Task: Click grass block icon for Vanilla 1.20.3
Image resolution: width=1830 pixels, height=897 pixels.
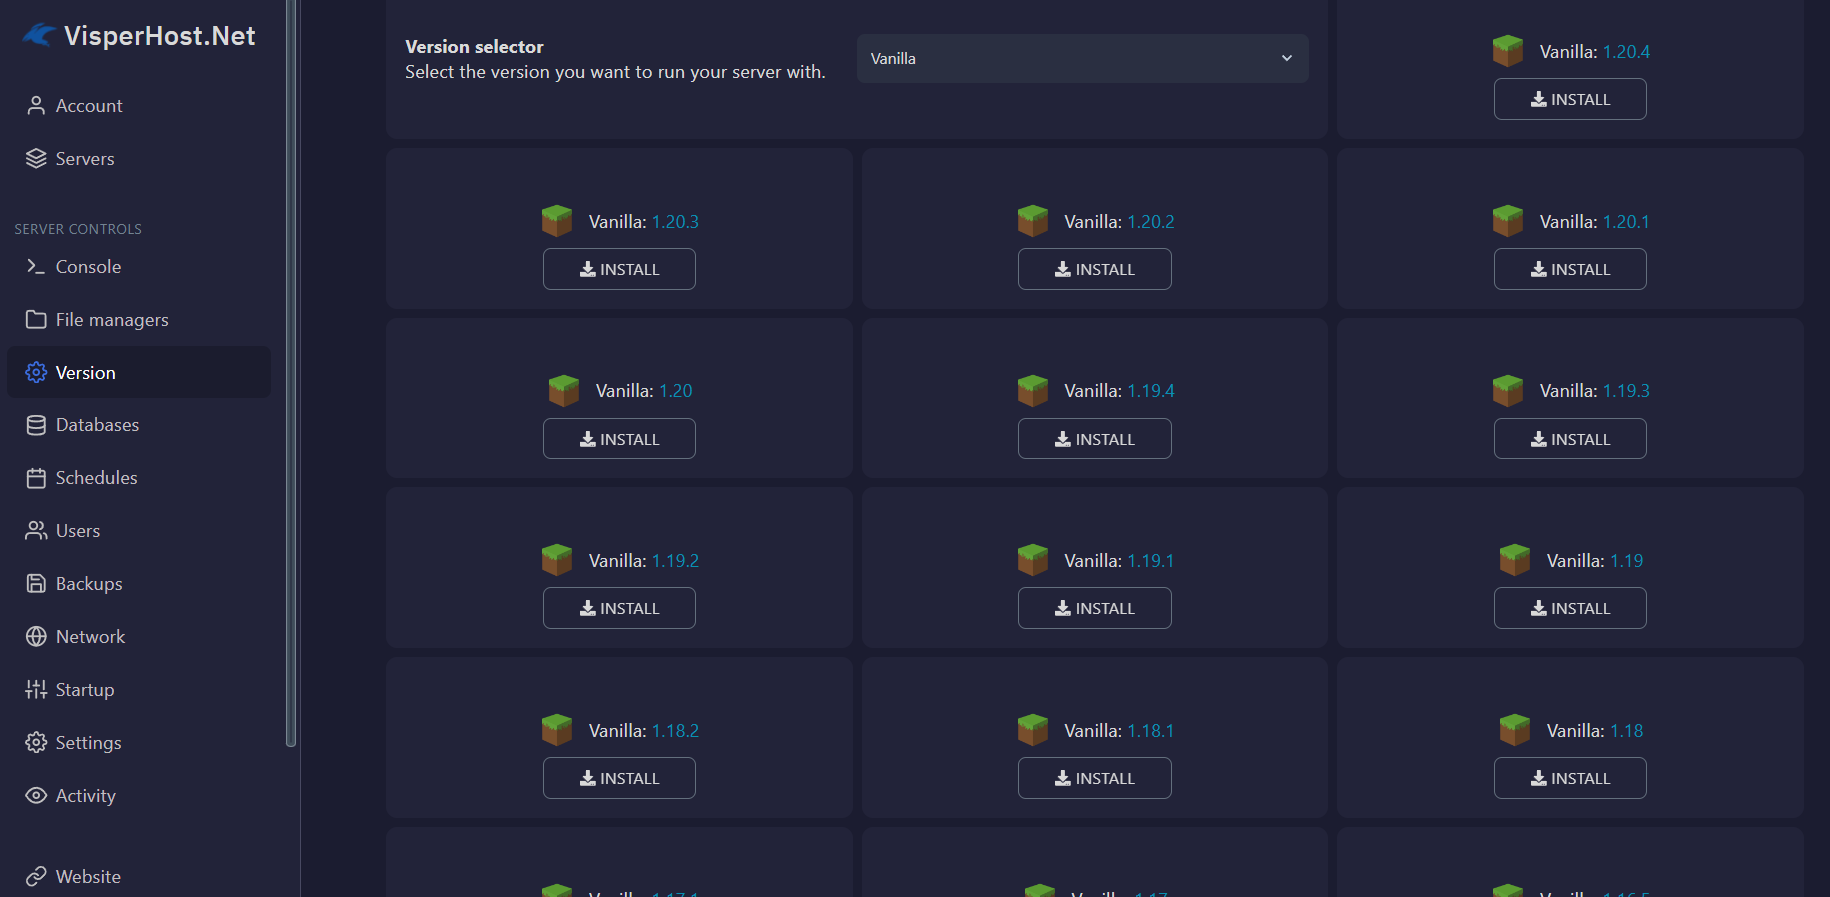Action: [557, 221]
